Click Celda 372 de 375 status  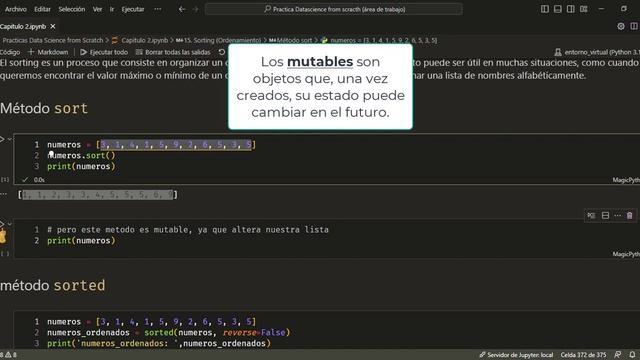tap(584, 355)
